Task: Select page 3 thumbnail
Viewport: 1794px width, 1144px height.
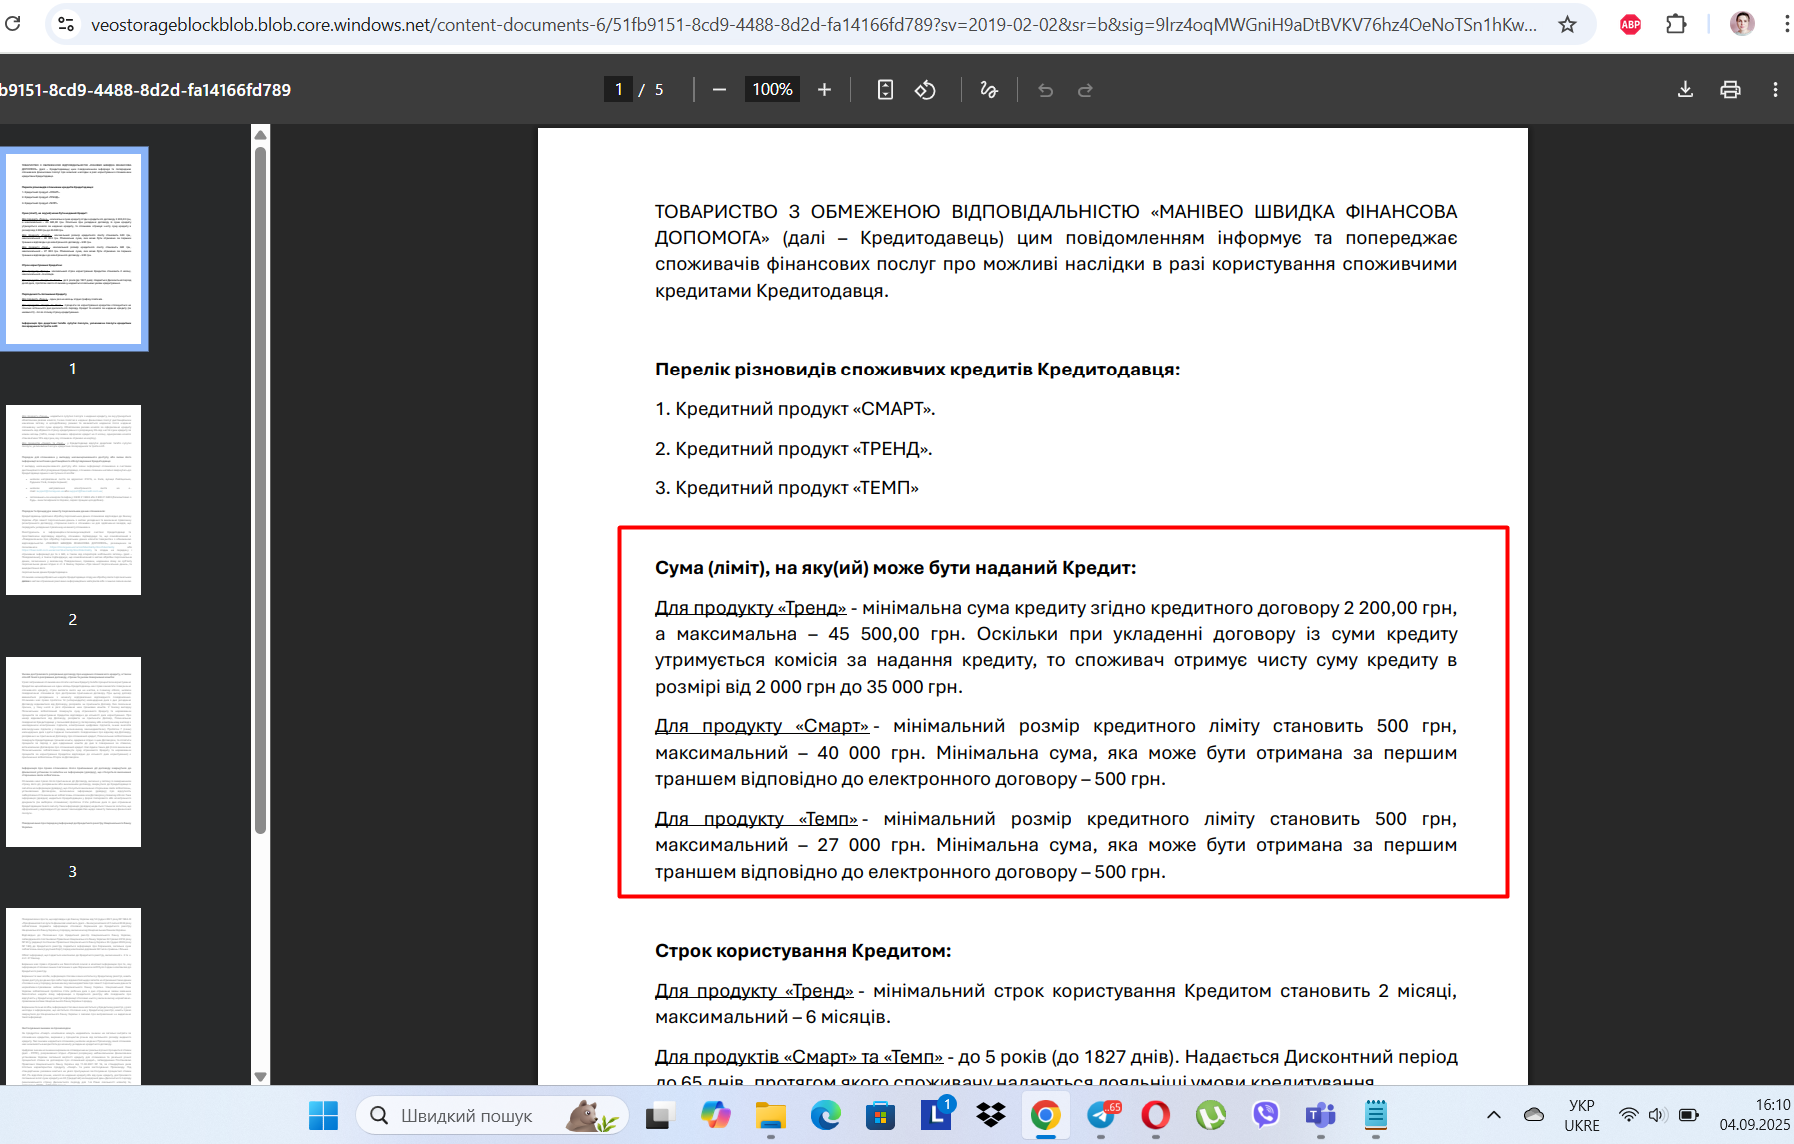Action: pos(74,752)
